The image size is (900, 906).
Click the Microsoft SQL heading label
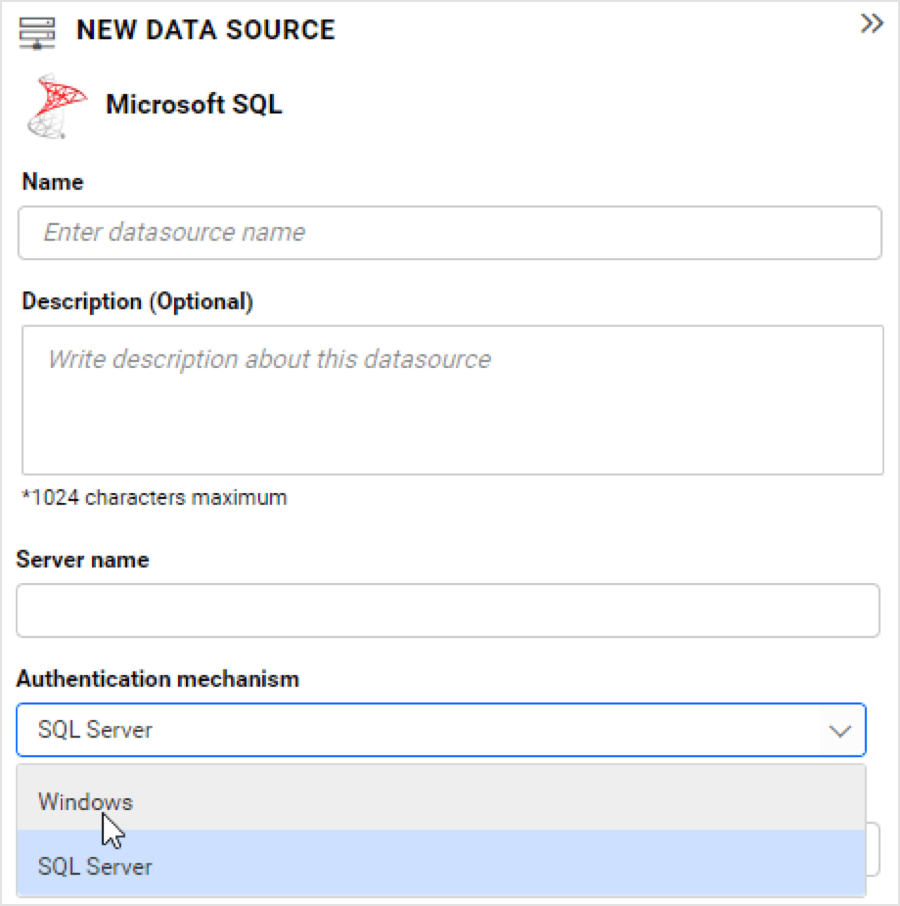pos(194,104)
